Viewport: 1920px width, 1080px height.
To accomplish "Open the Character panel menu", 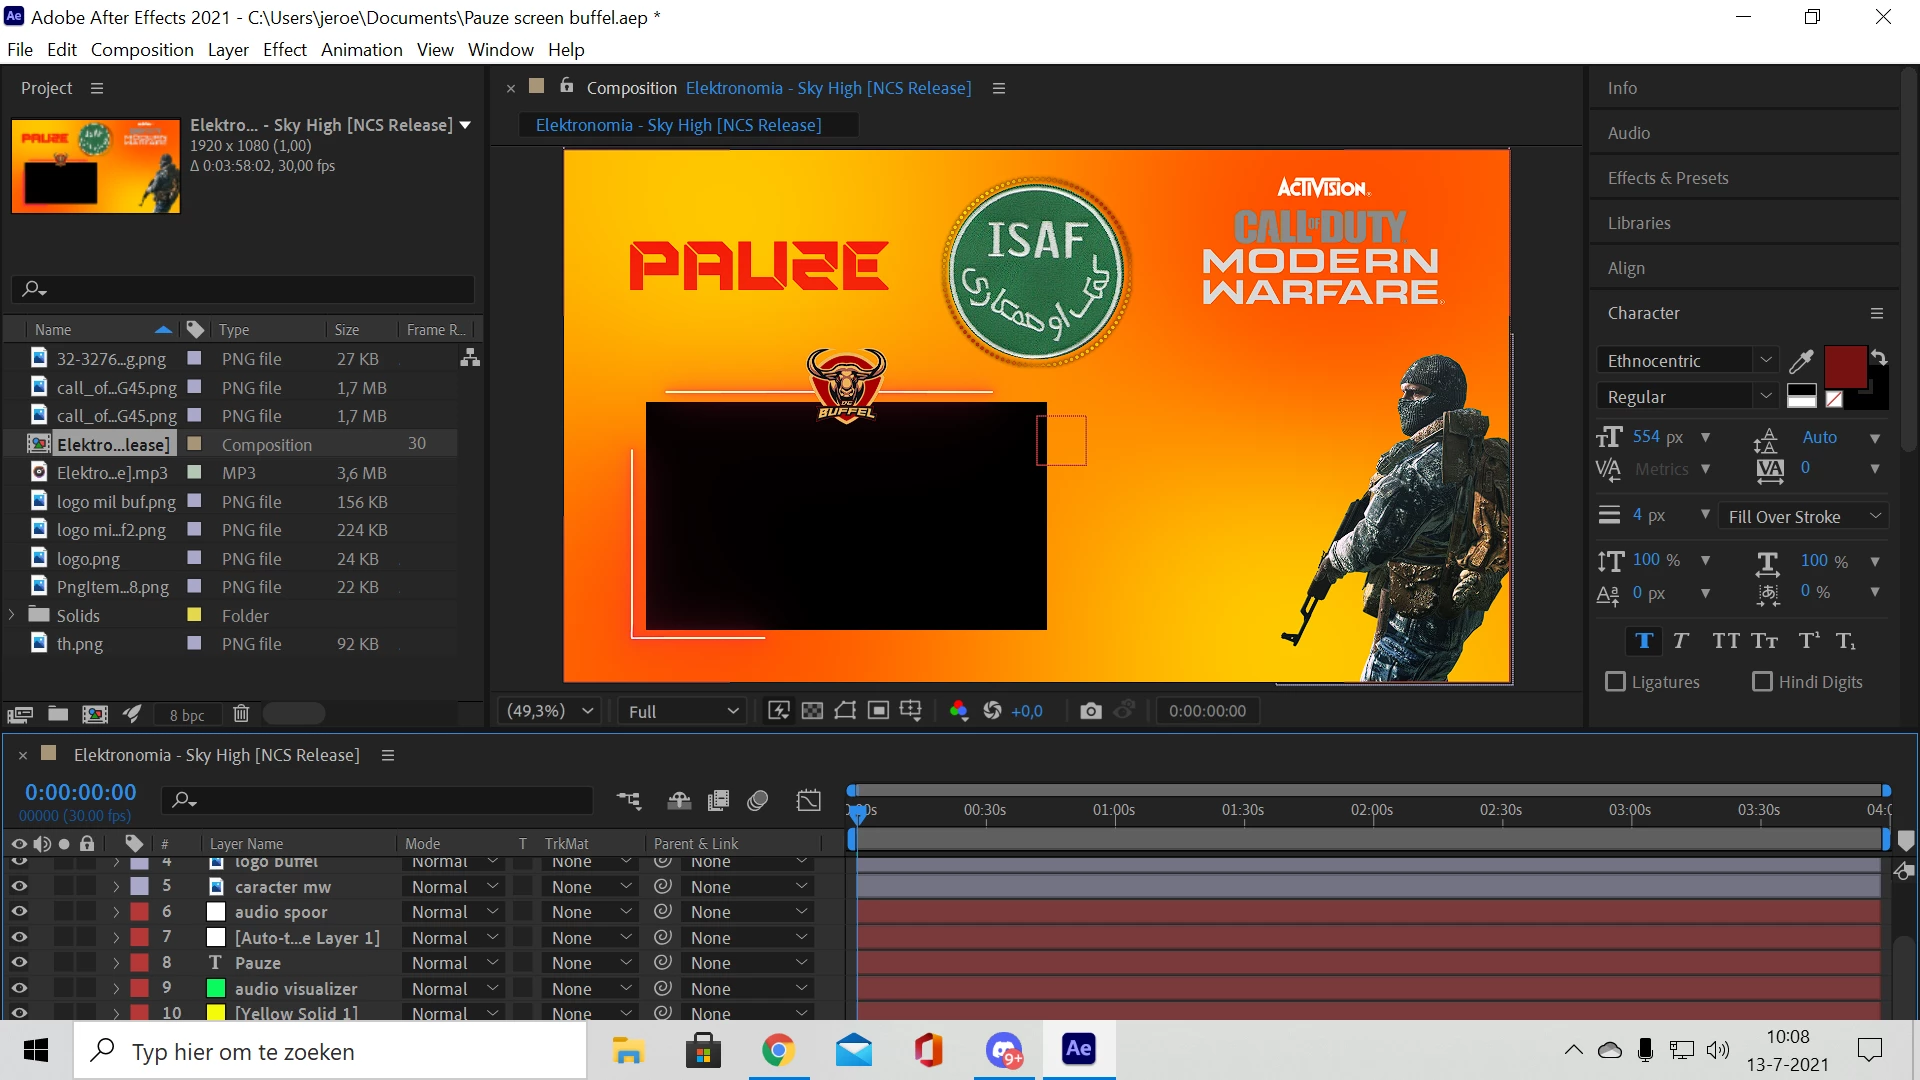I will pos(1877,313).
